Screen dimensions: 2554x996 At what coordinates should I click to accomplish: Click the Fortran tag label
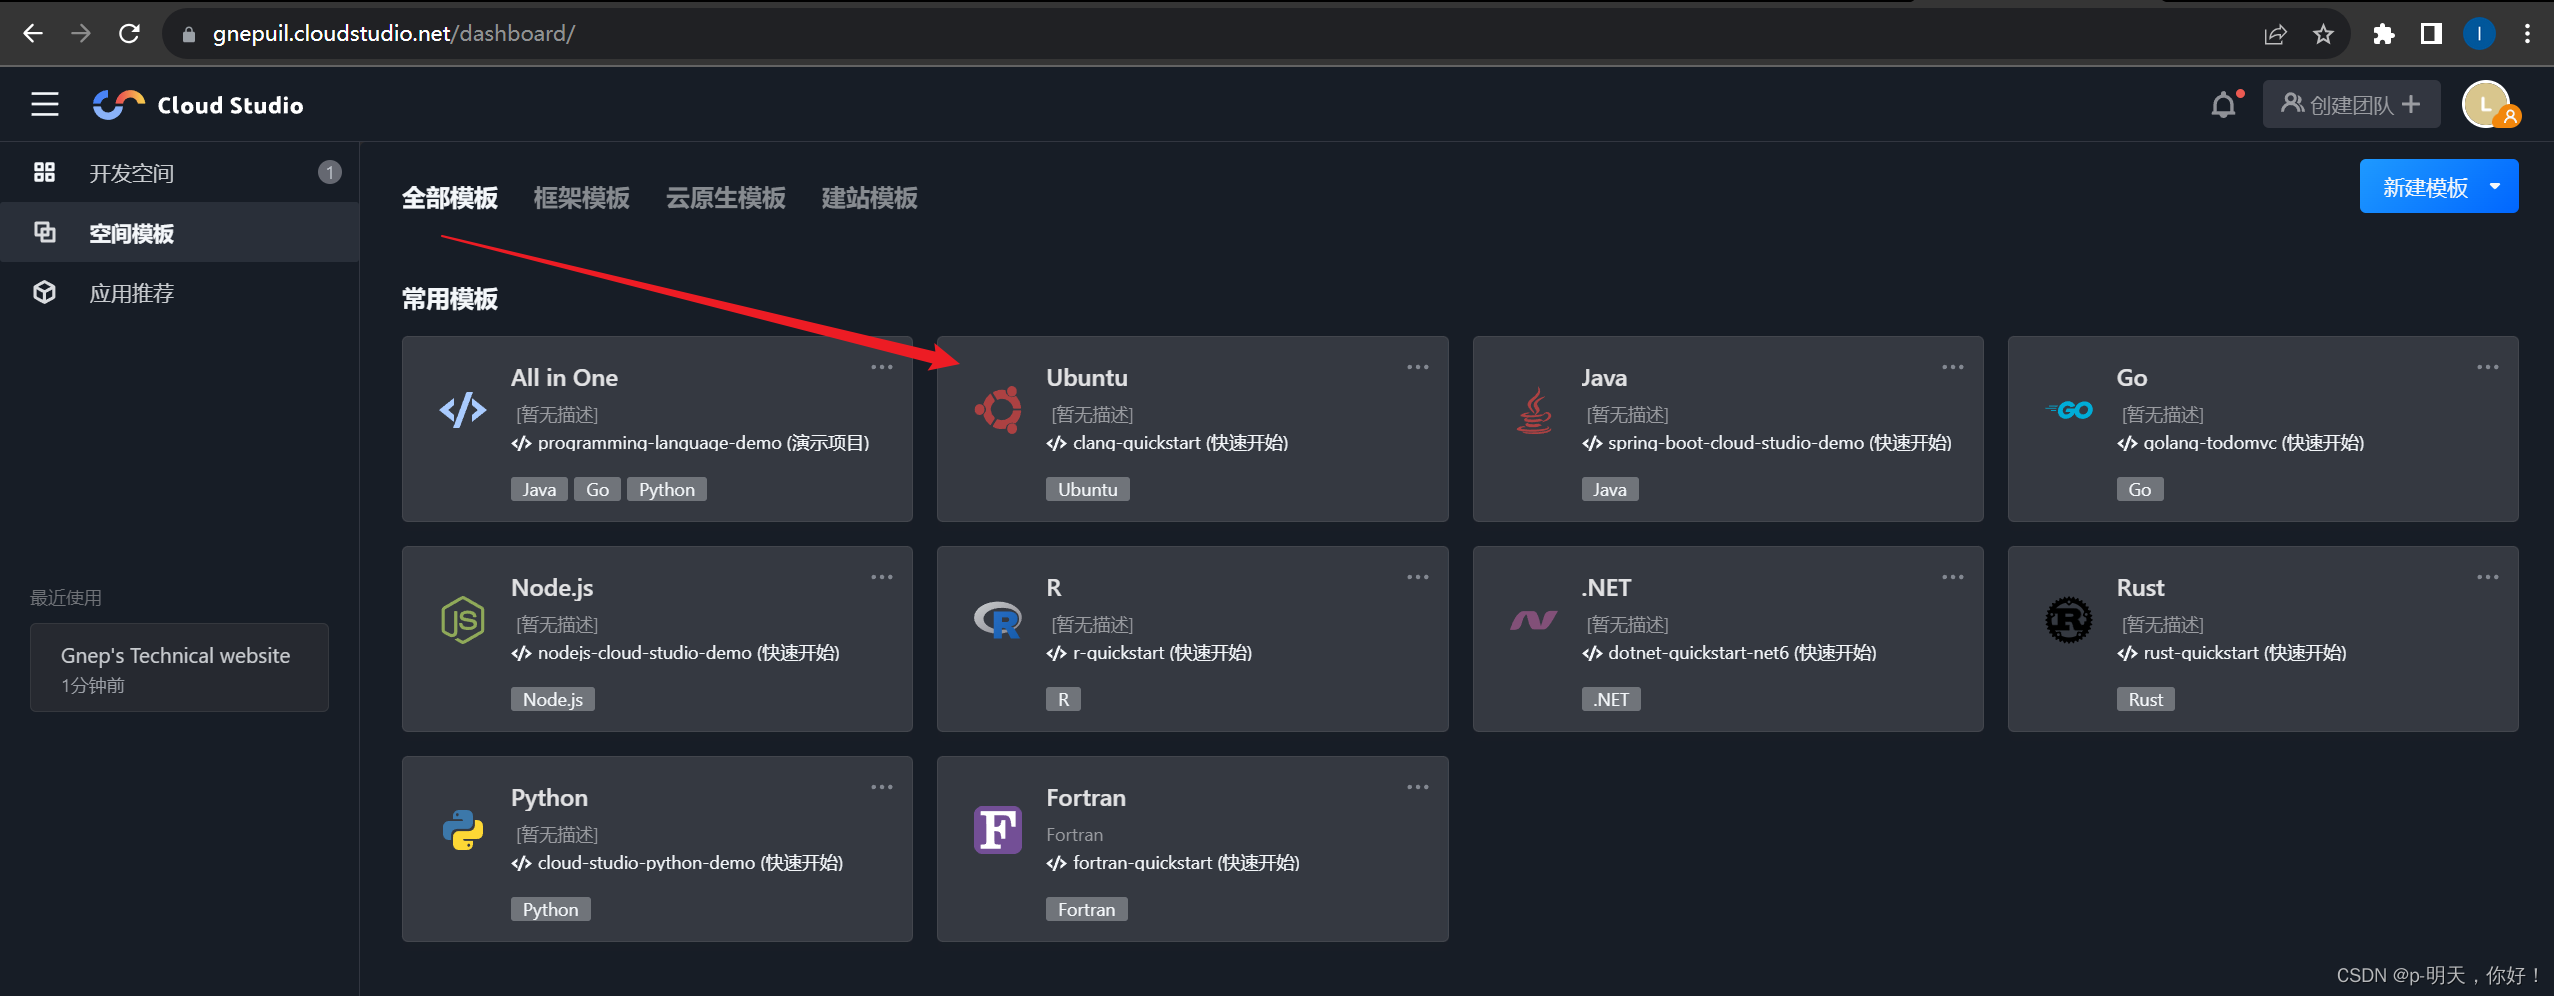[x=1087, y=909]
